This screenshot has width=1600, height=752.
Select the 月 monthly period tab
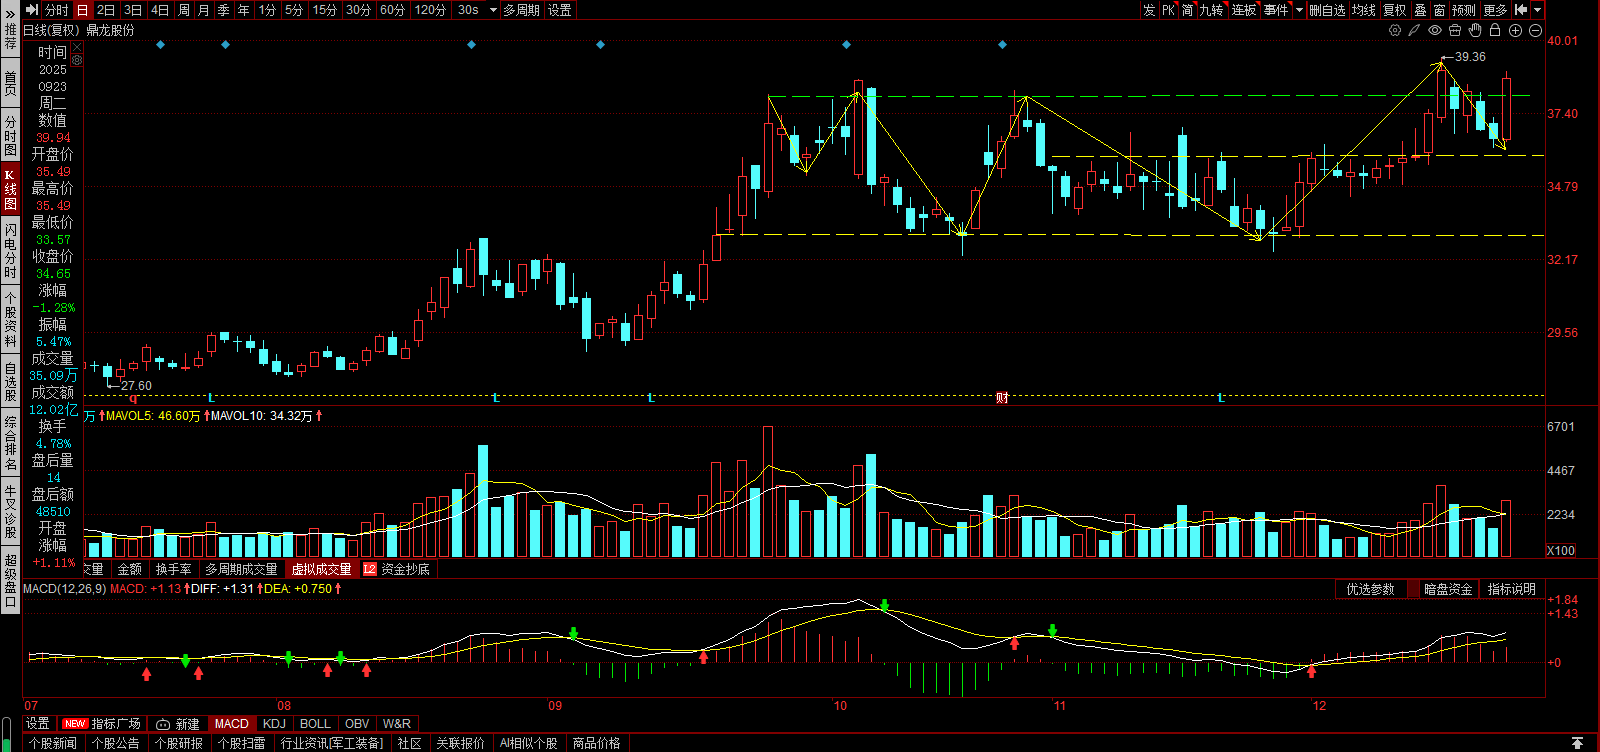coord(204,10)
